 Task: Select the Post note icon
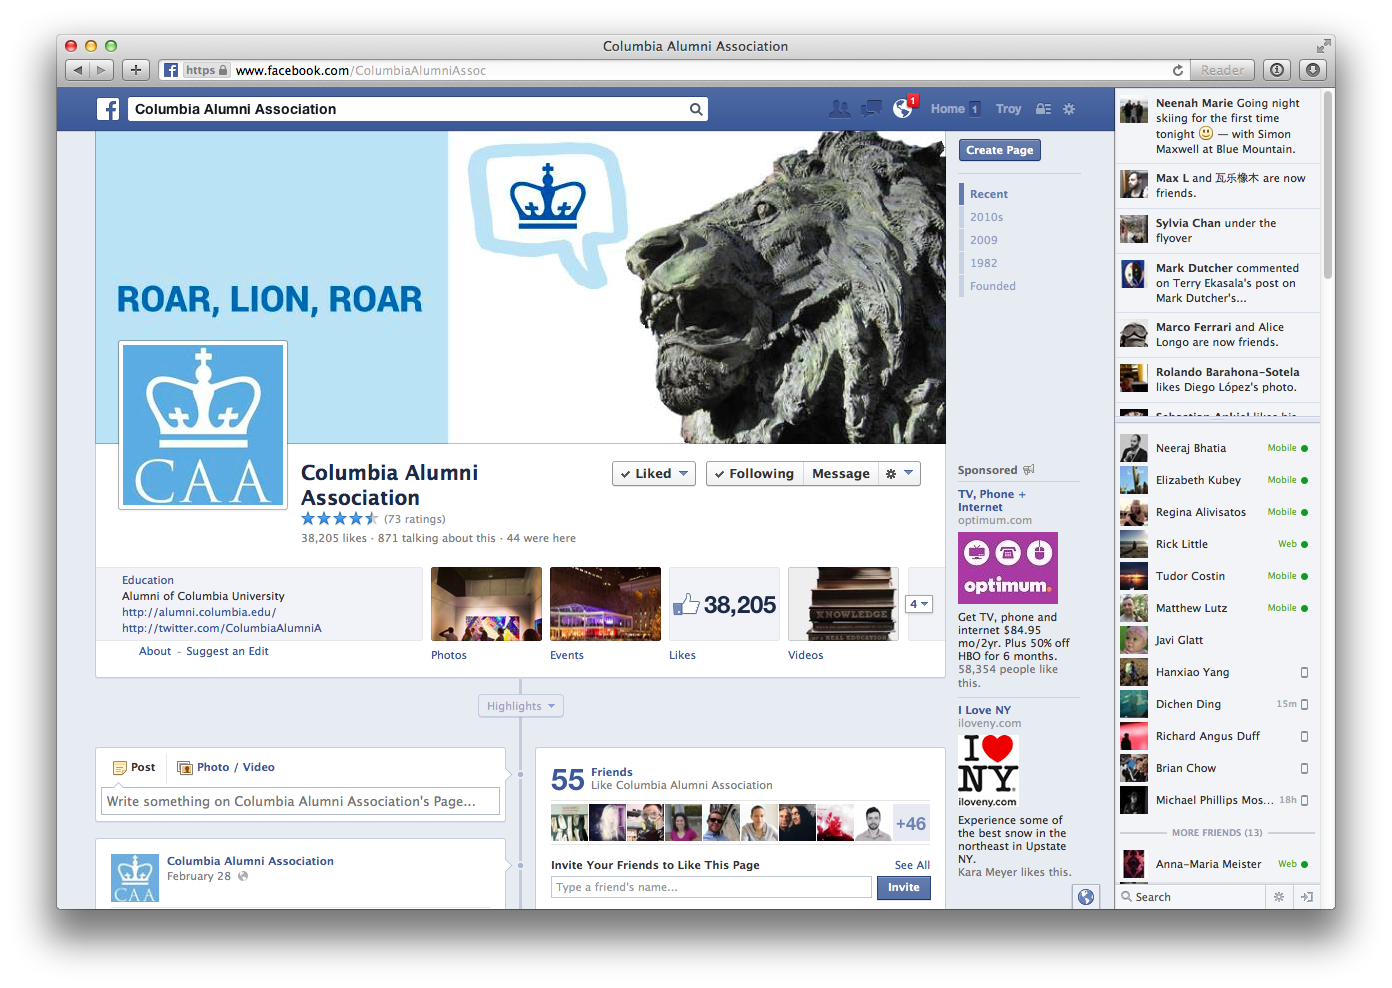point(120,768)
